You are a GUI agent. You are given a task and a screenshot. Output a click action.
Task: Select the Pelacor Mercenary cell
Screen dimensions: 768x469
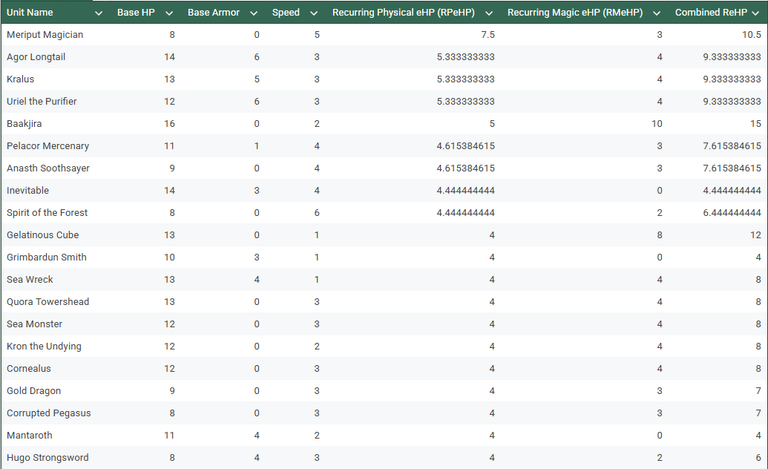(x=54, y=146)
